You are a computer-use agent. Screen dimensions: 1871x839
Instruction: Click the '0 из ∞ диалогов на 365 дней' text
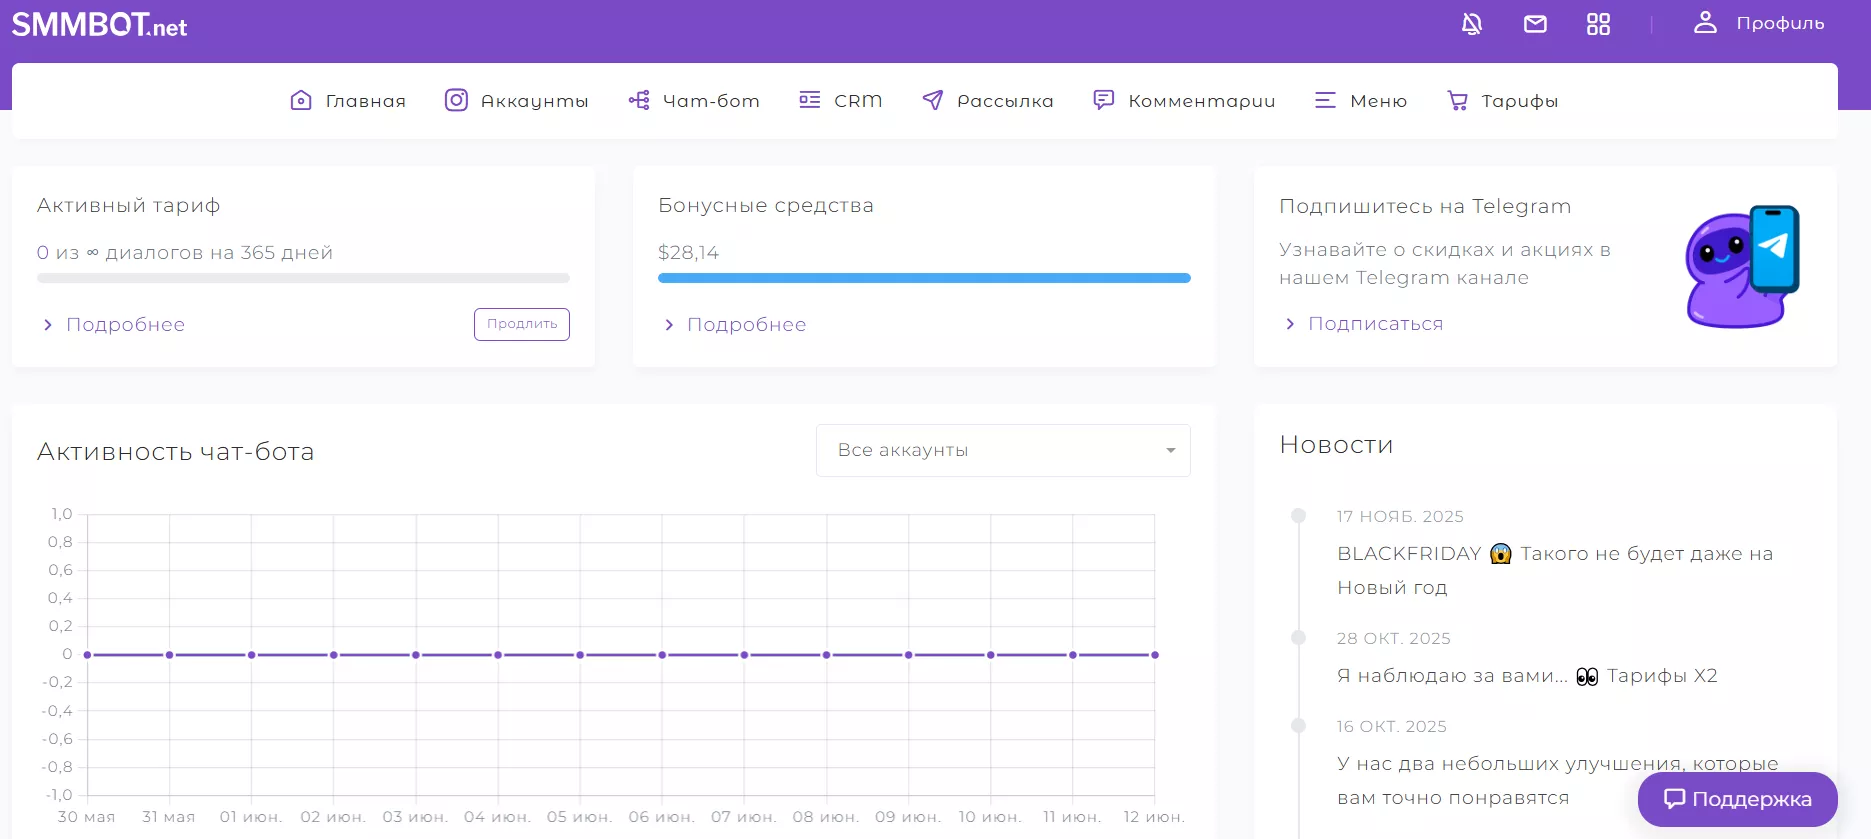pyautogui.click(x=185, y=253)
